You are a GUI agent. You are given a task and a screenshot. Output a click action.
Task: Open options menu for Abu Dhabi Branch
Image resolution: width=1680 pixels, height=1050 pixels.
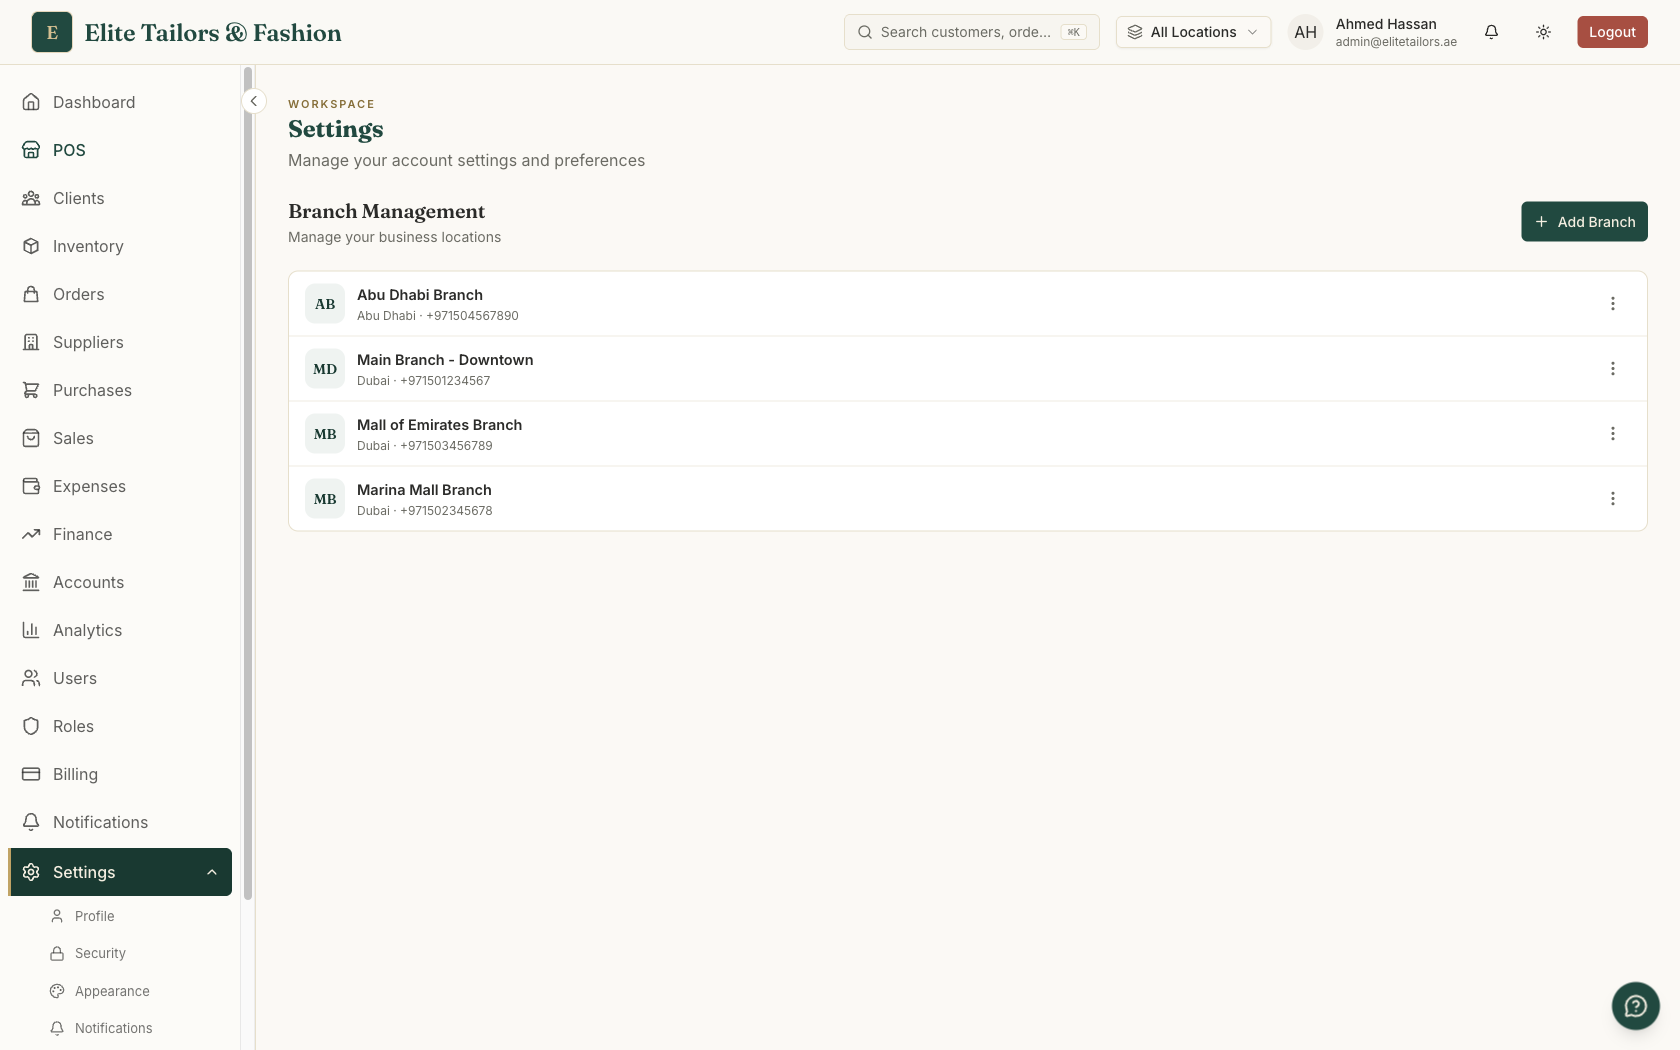pos(1612,304)
